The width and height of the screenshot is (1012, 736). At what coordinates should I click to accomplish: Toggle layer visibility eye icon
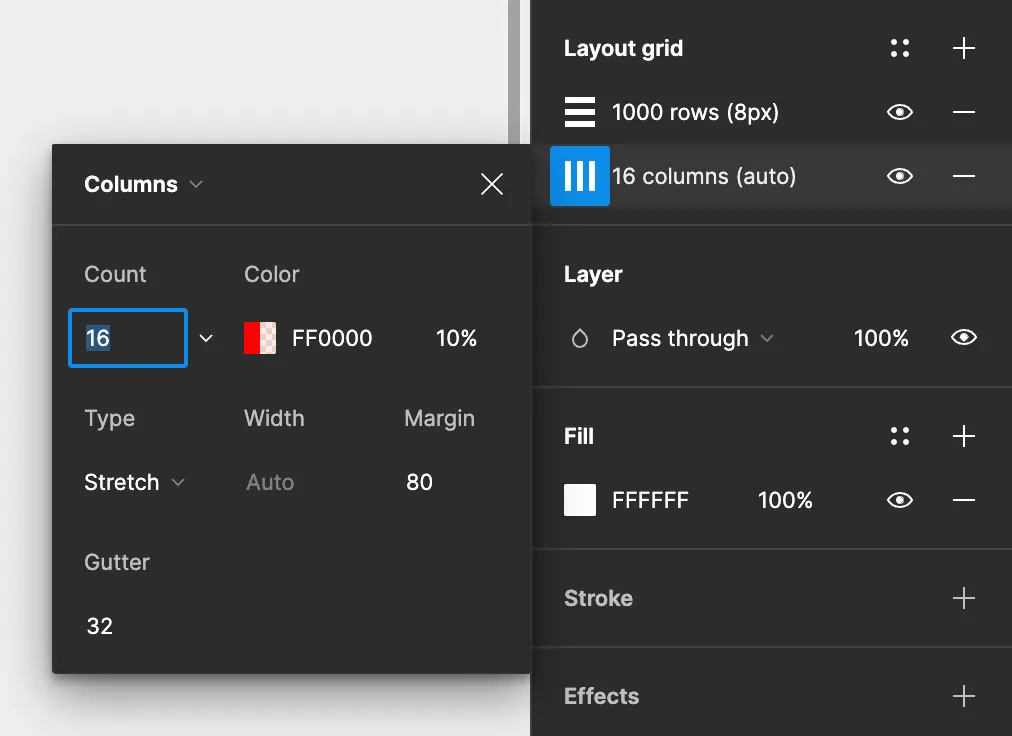coord(964,338)
